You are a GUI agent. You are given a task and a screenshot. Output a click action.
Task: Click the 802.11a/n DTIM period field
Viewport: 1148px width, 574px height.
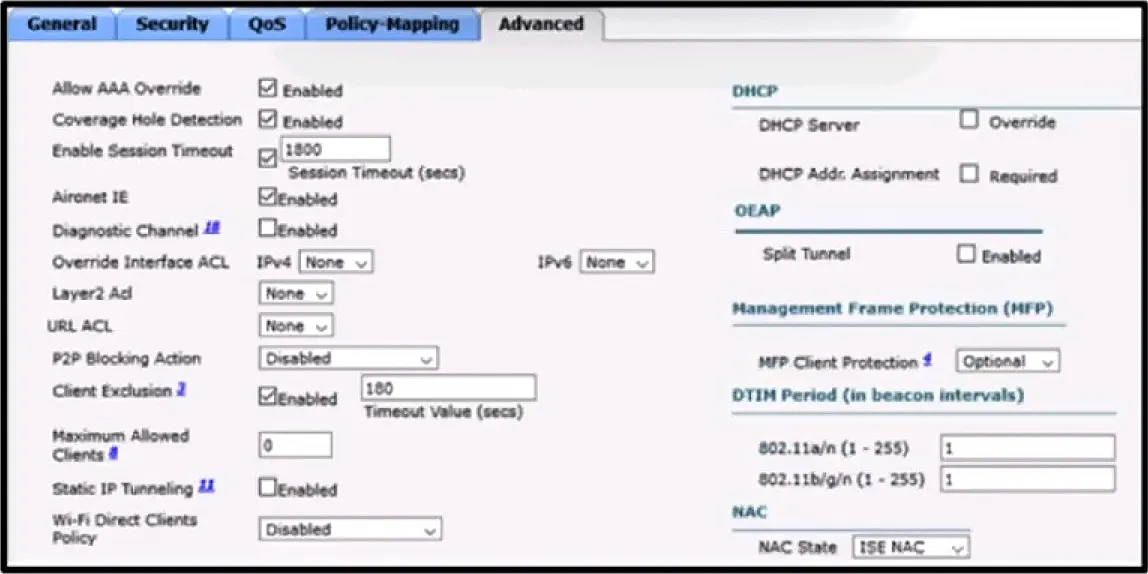[x=1028, y=447]
